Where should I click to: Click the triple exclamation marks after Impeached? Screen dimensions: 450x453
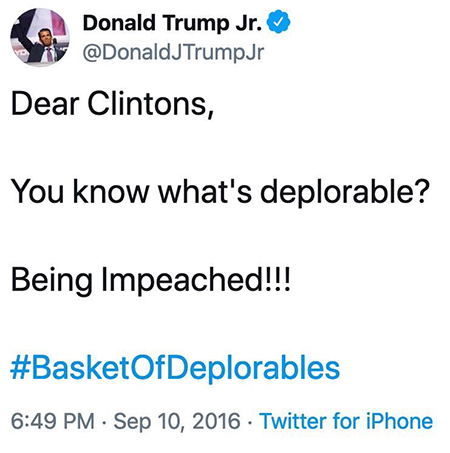277,279
